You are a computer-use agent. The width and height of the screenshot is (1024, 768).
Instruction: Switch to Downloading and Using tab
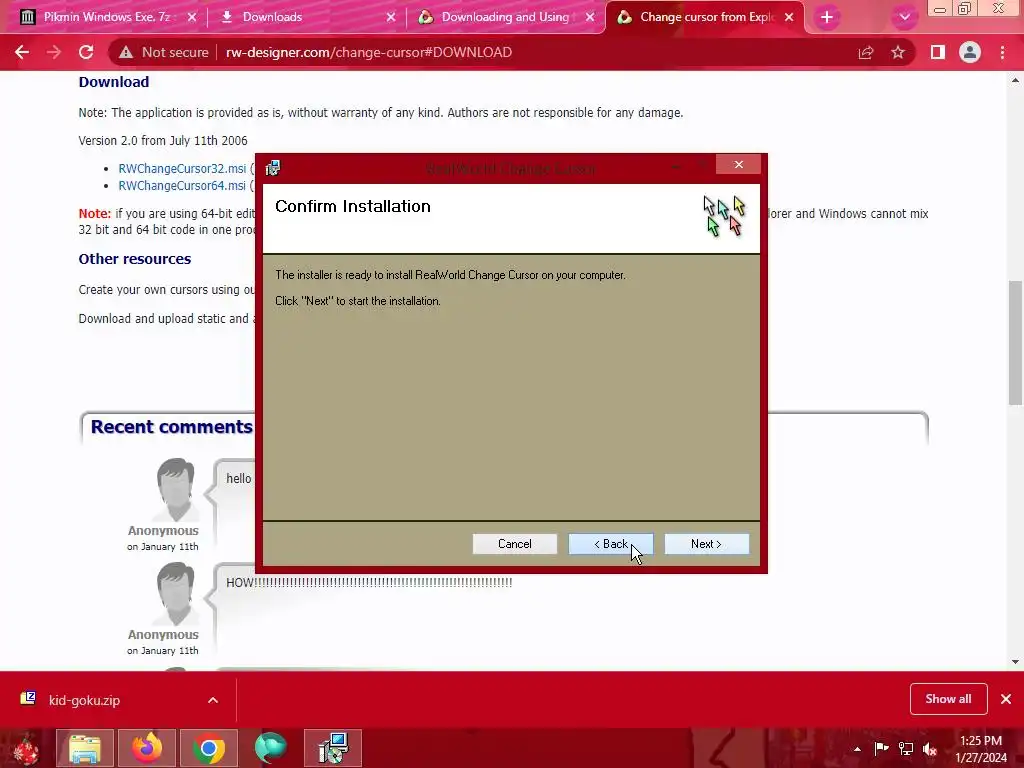click(x=505, y=17)
